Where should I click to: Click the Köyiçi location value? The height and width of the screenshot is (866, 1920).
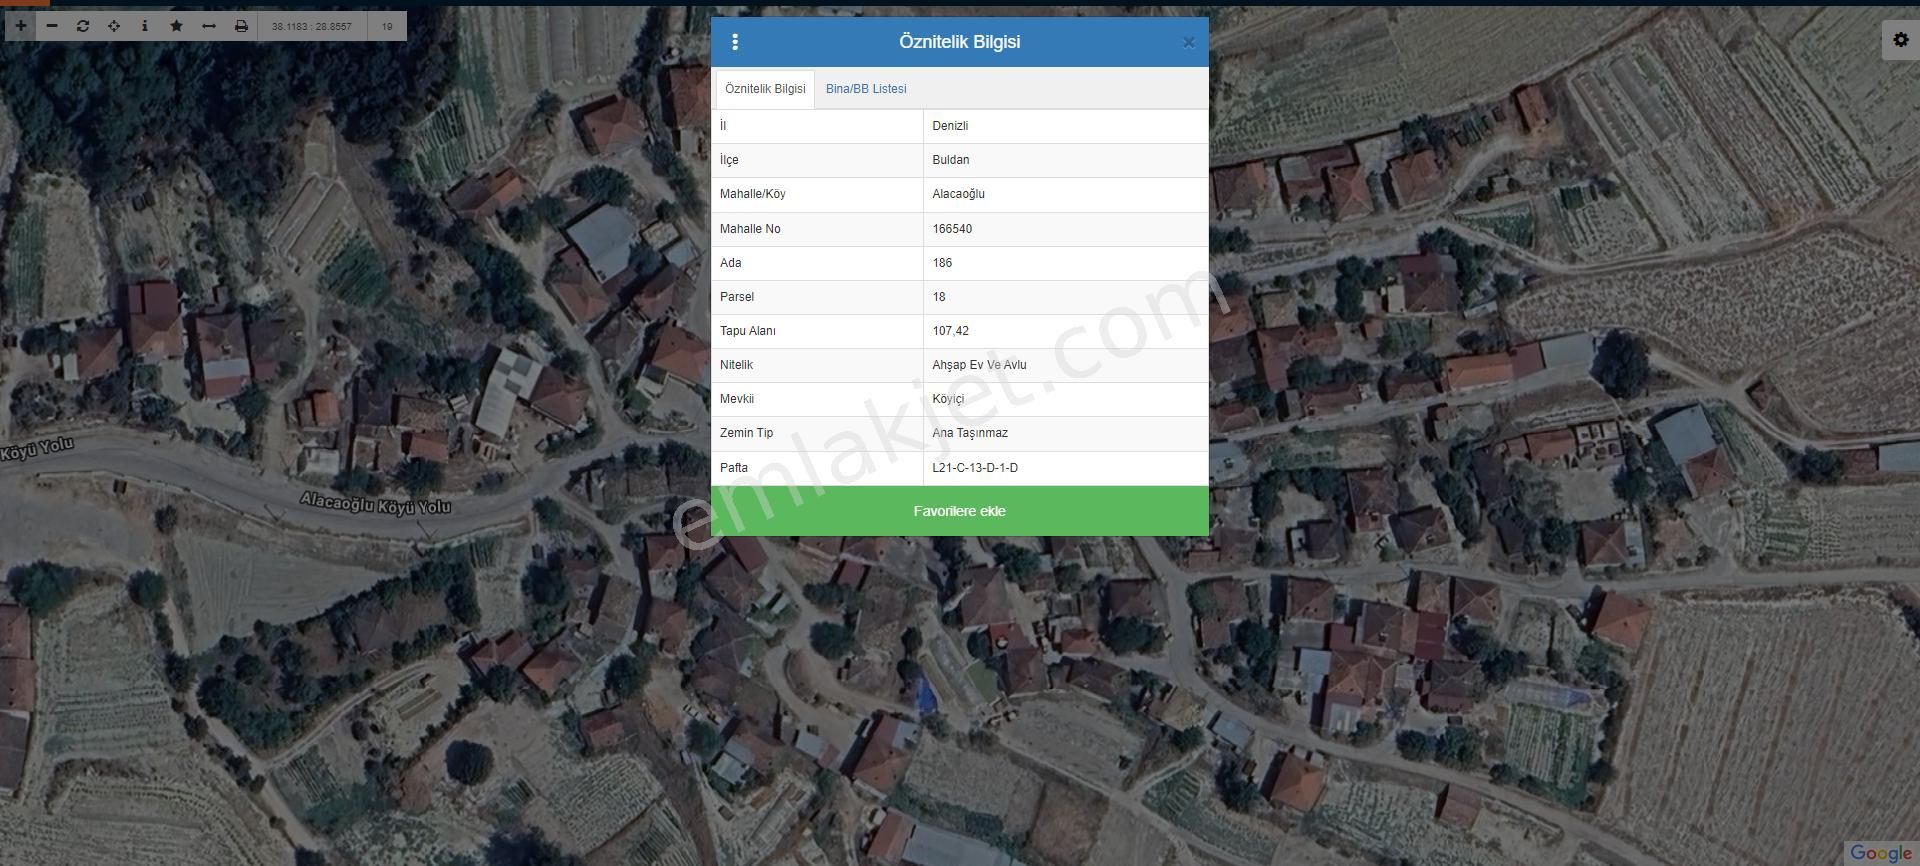(x=948, y=399)
